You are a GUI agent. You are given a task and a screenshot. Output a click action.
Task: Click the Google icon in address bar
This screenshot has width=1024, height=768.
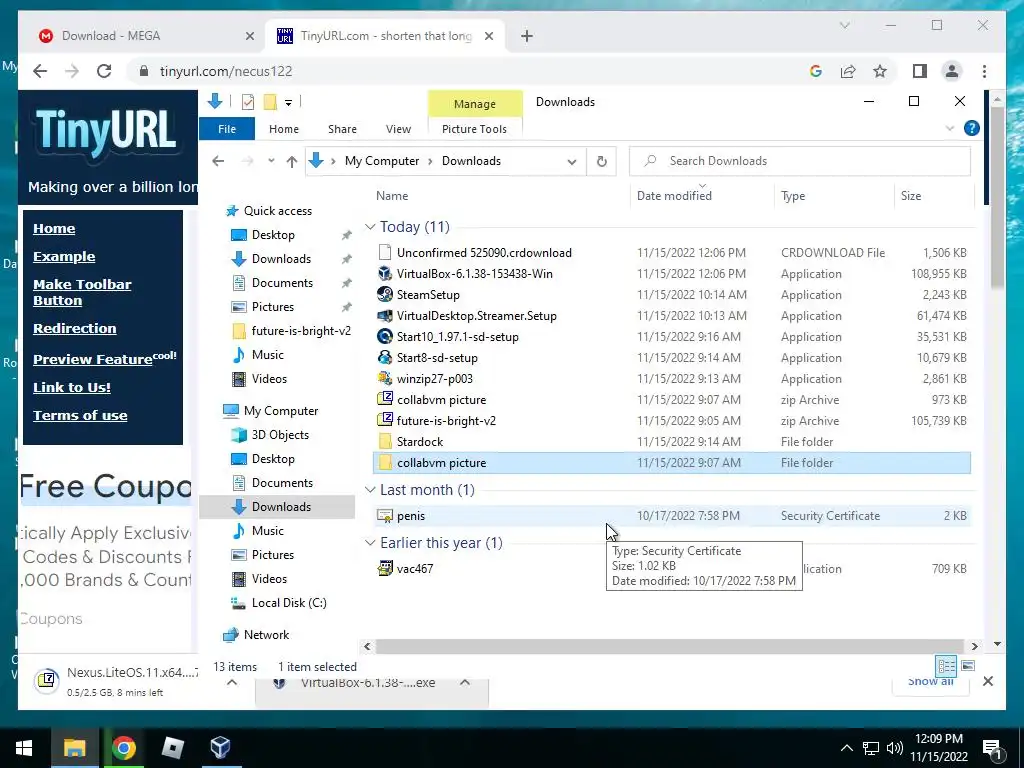coord(816,71)
